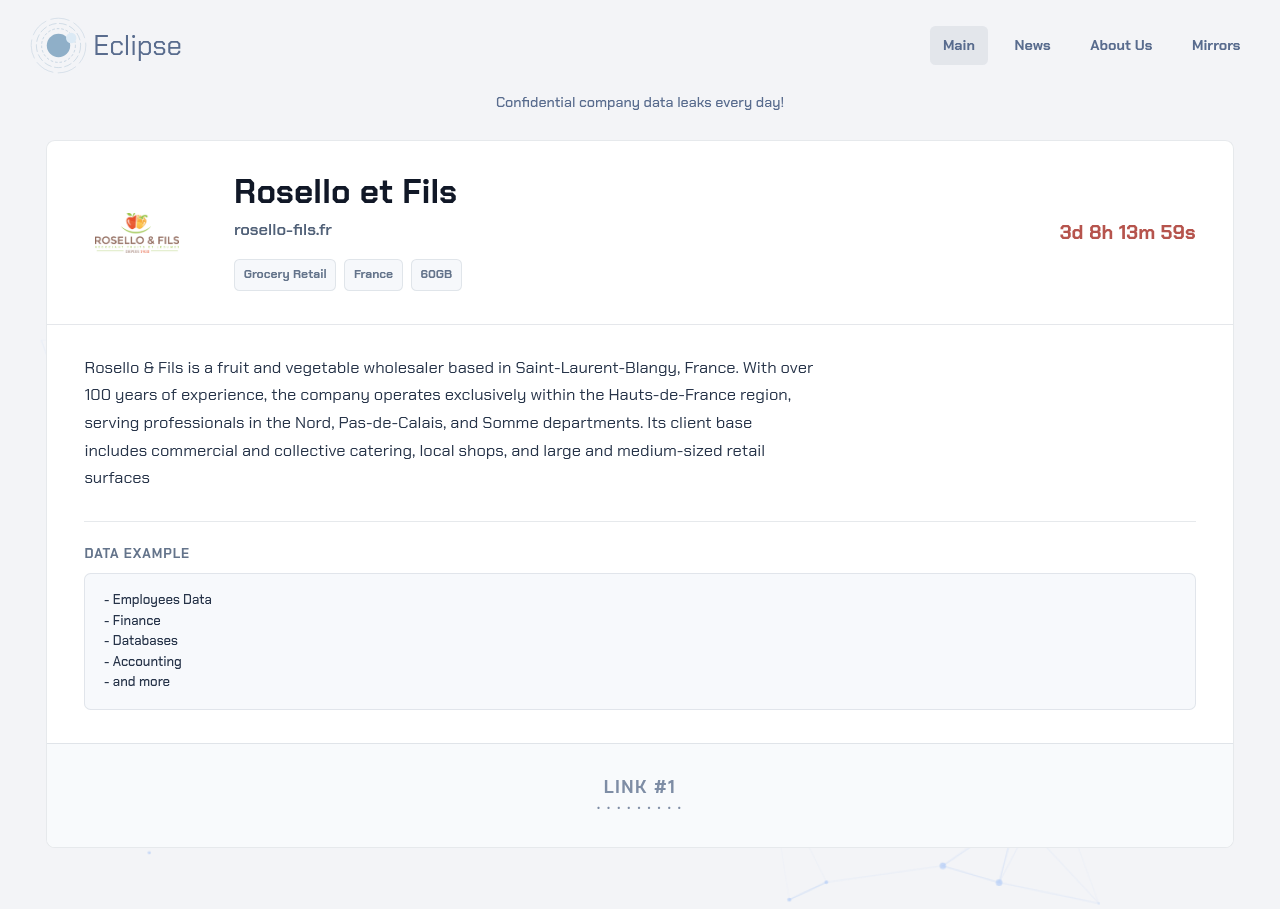Click the Rosello et Fils heading
The height and width of the screenshot is (909, 1280).
[x=345, y=191]
